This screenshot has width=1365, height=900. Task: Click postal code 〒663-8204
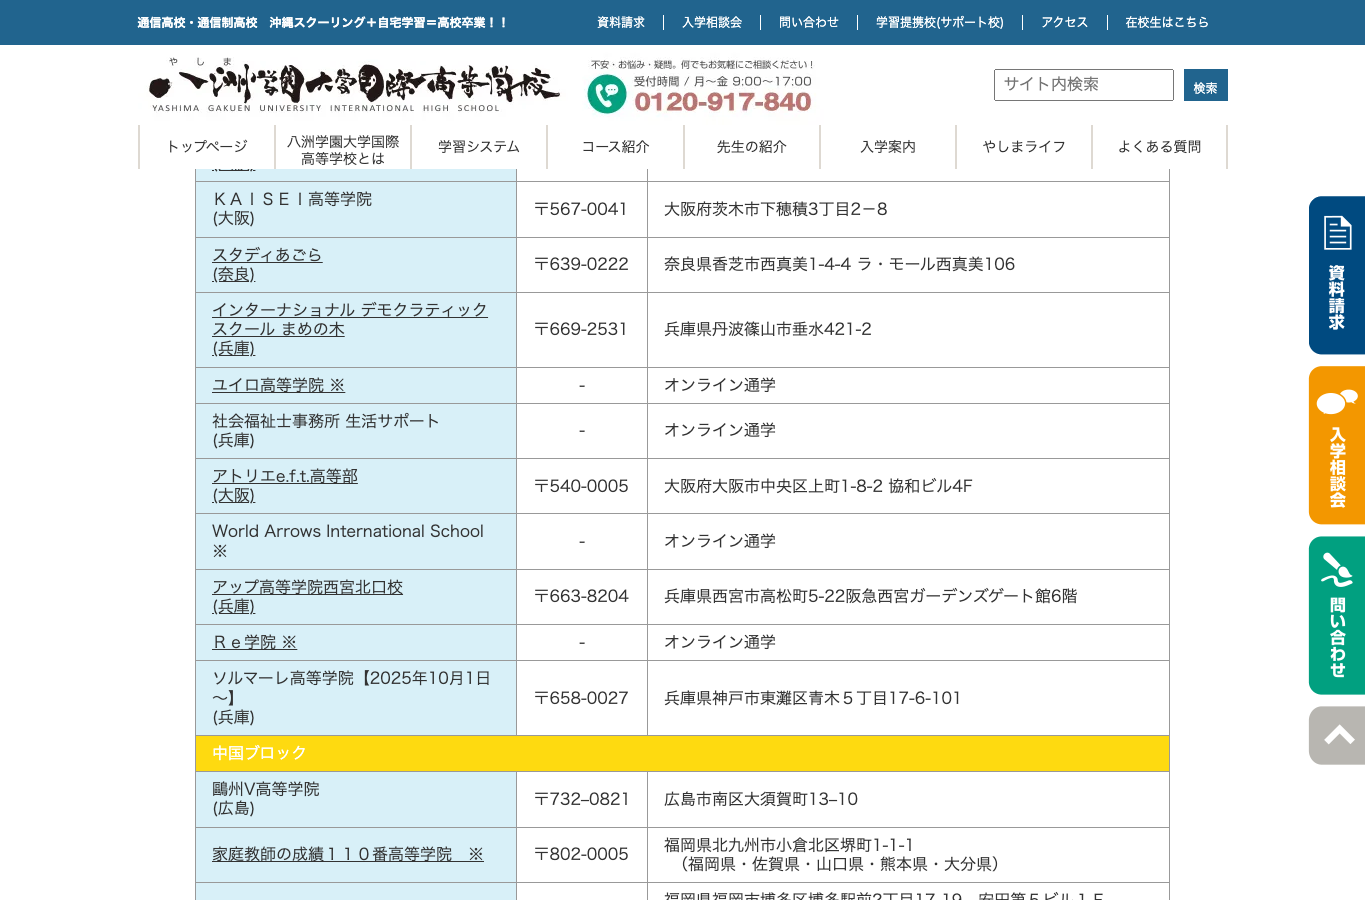(x=581, y=596)
